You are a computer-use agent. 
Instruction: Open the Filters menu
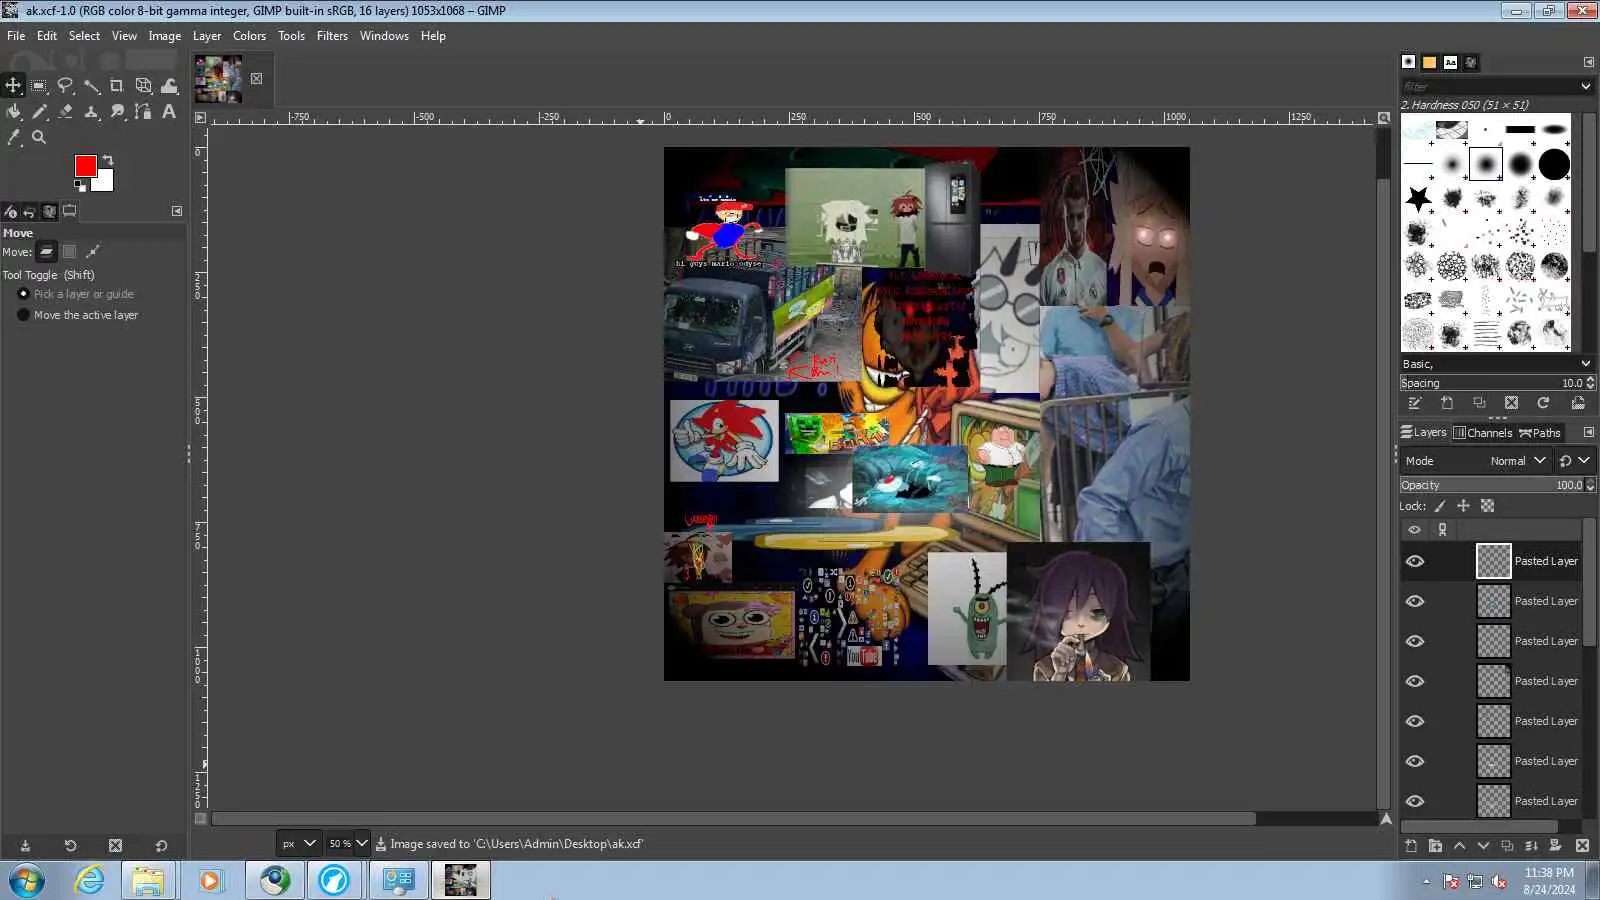coord(332,36)
